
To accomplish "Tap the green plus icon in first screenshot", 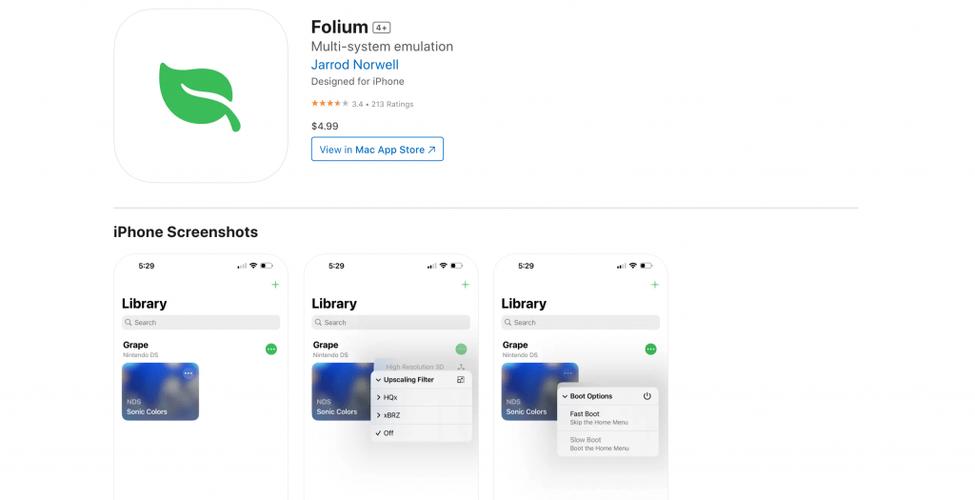I will (x=275, y=285).
